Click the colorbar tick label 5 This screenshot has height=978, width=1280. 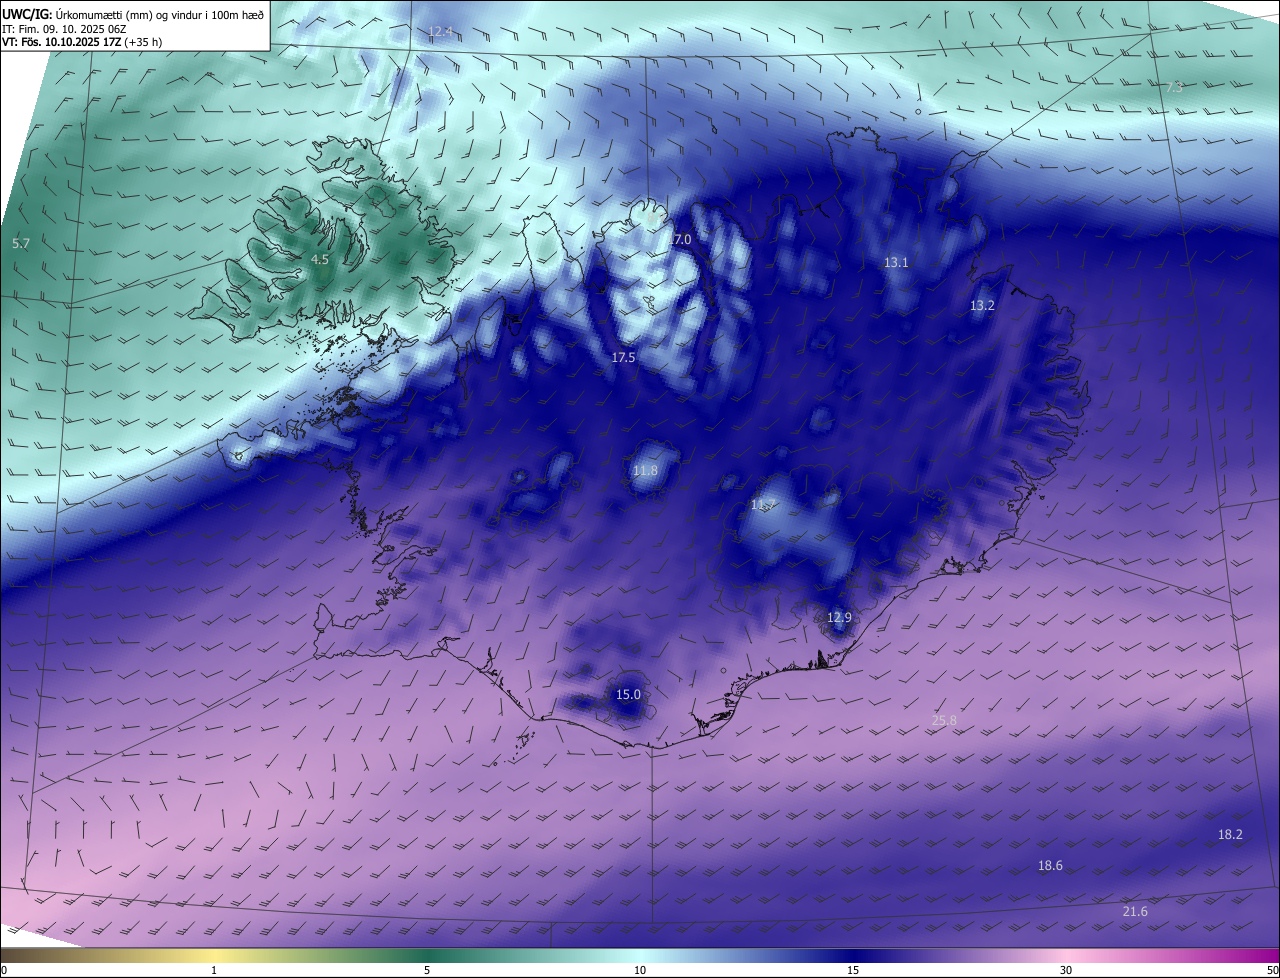click(x=427, y=970)
